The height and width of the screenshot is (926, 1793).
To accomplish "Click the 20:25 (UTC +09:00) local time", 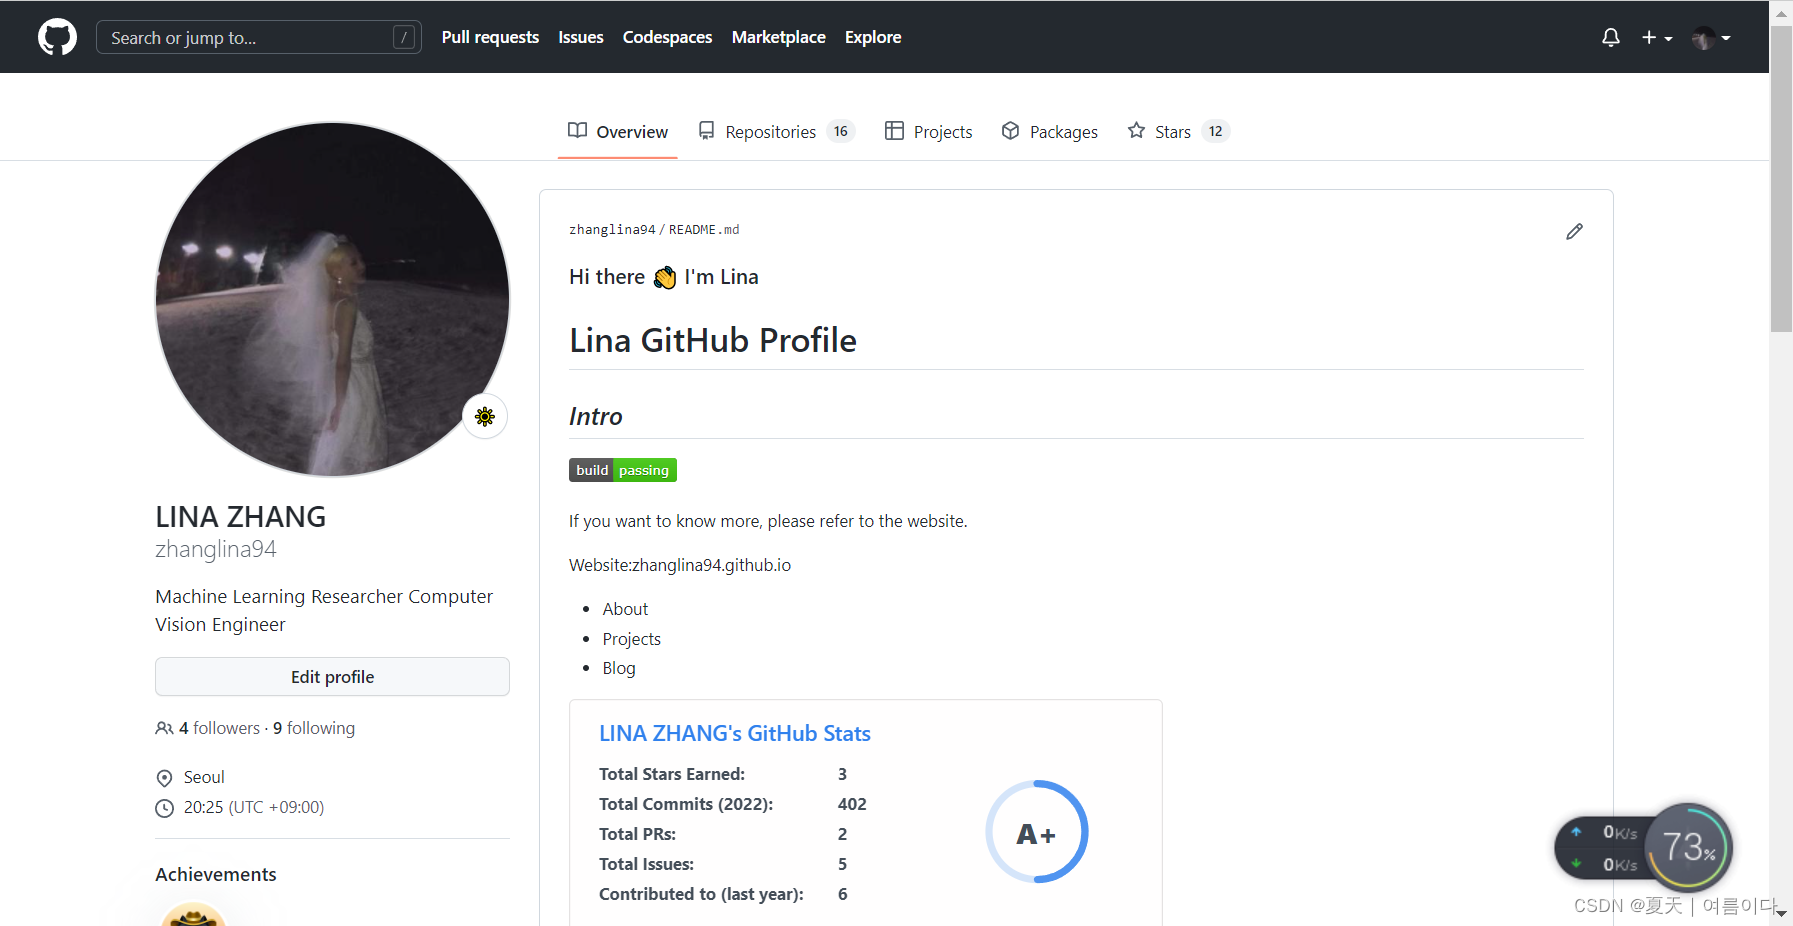I will [254, 807].
